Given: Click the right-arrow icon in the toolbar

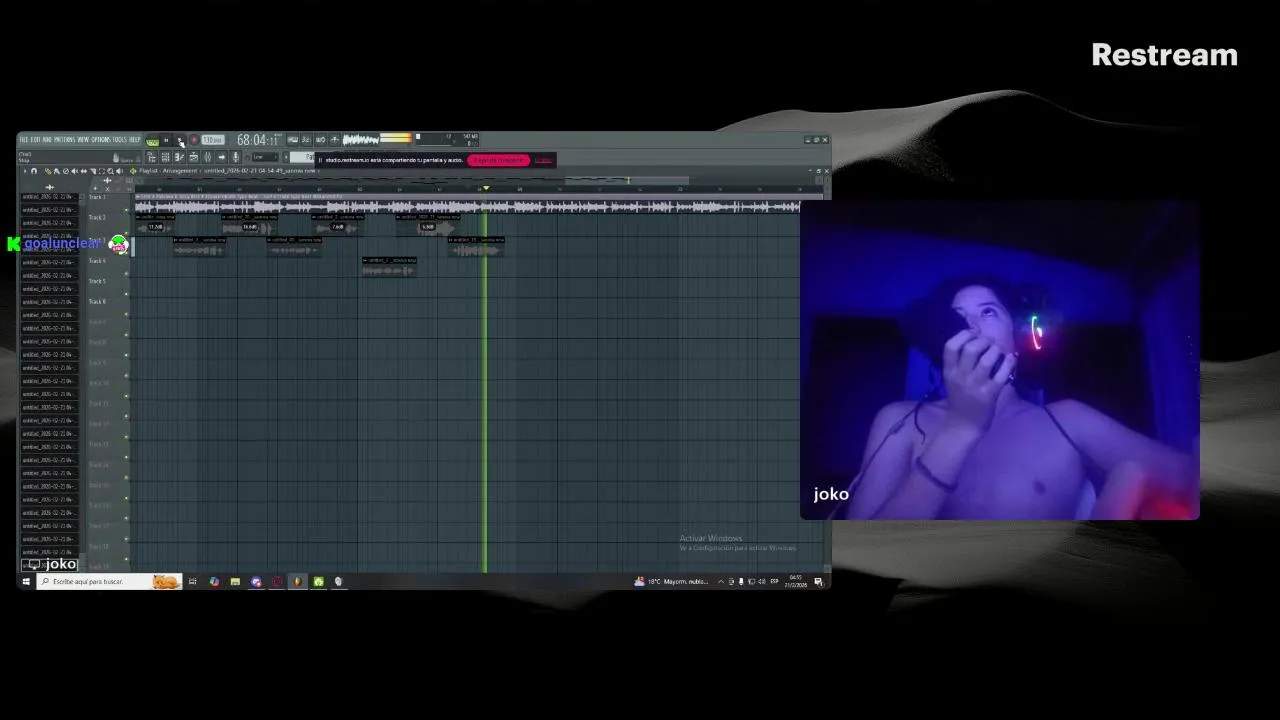Looking at the screenshot, I should click(221, 157).
